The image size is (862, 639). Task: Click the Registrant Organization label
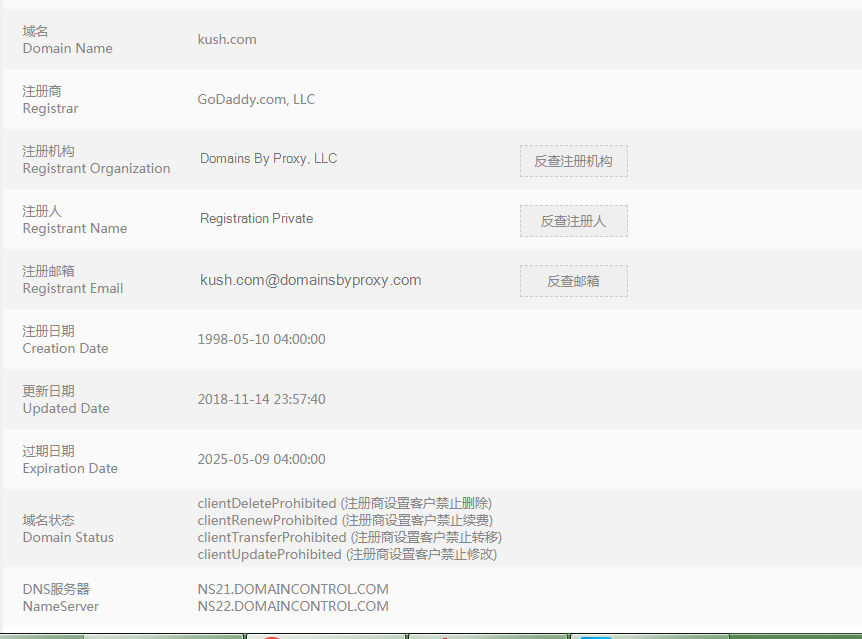click(96, 168)
